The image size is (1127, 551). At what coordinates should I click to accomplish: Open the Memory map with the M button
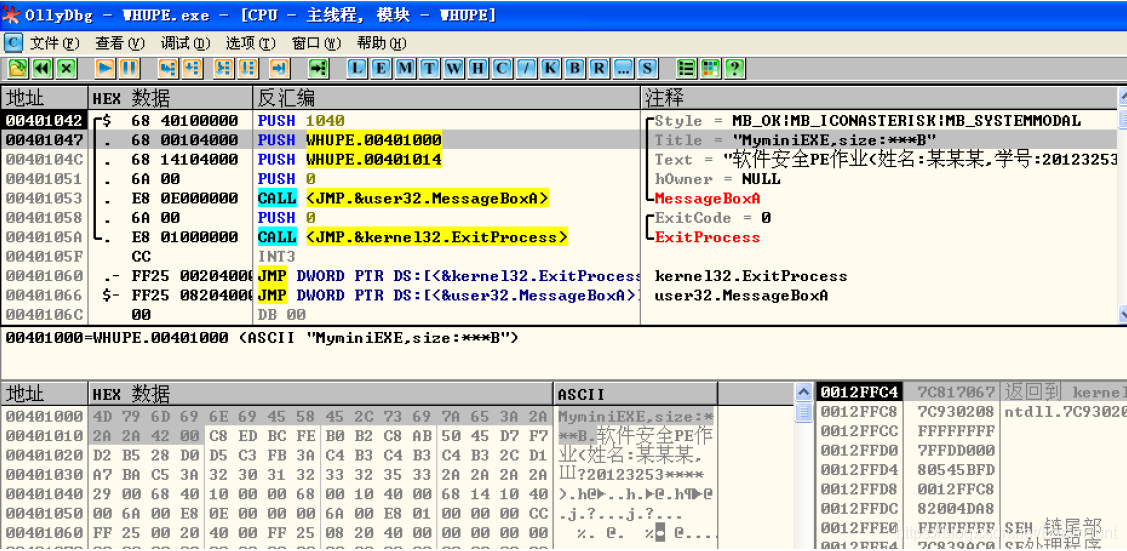[405, 68]
